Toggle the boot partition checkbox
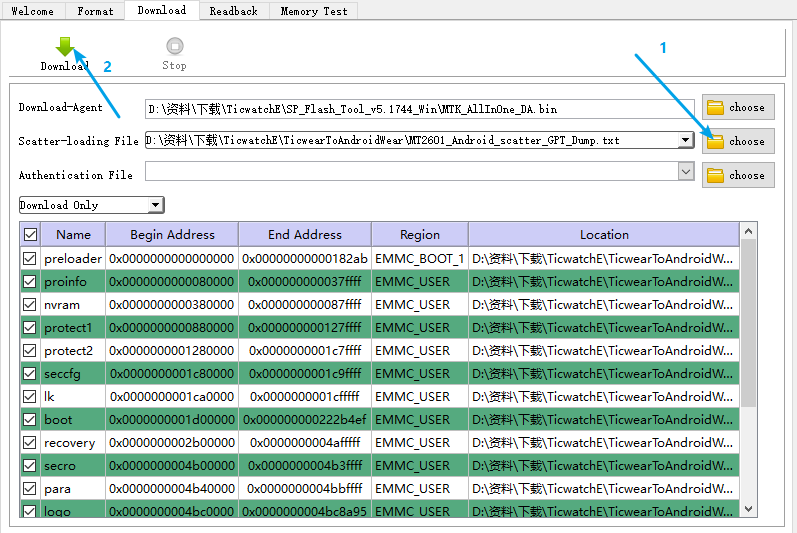797x533 pixels. pos(29,420)
